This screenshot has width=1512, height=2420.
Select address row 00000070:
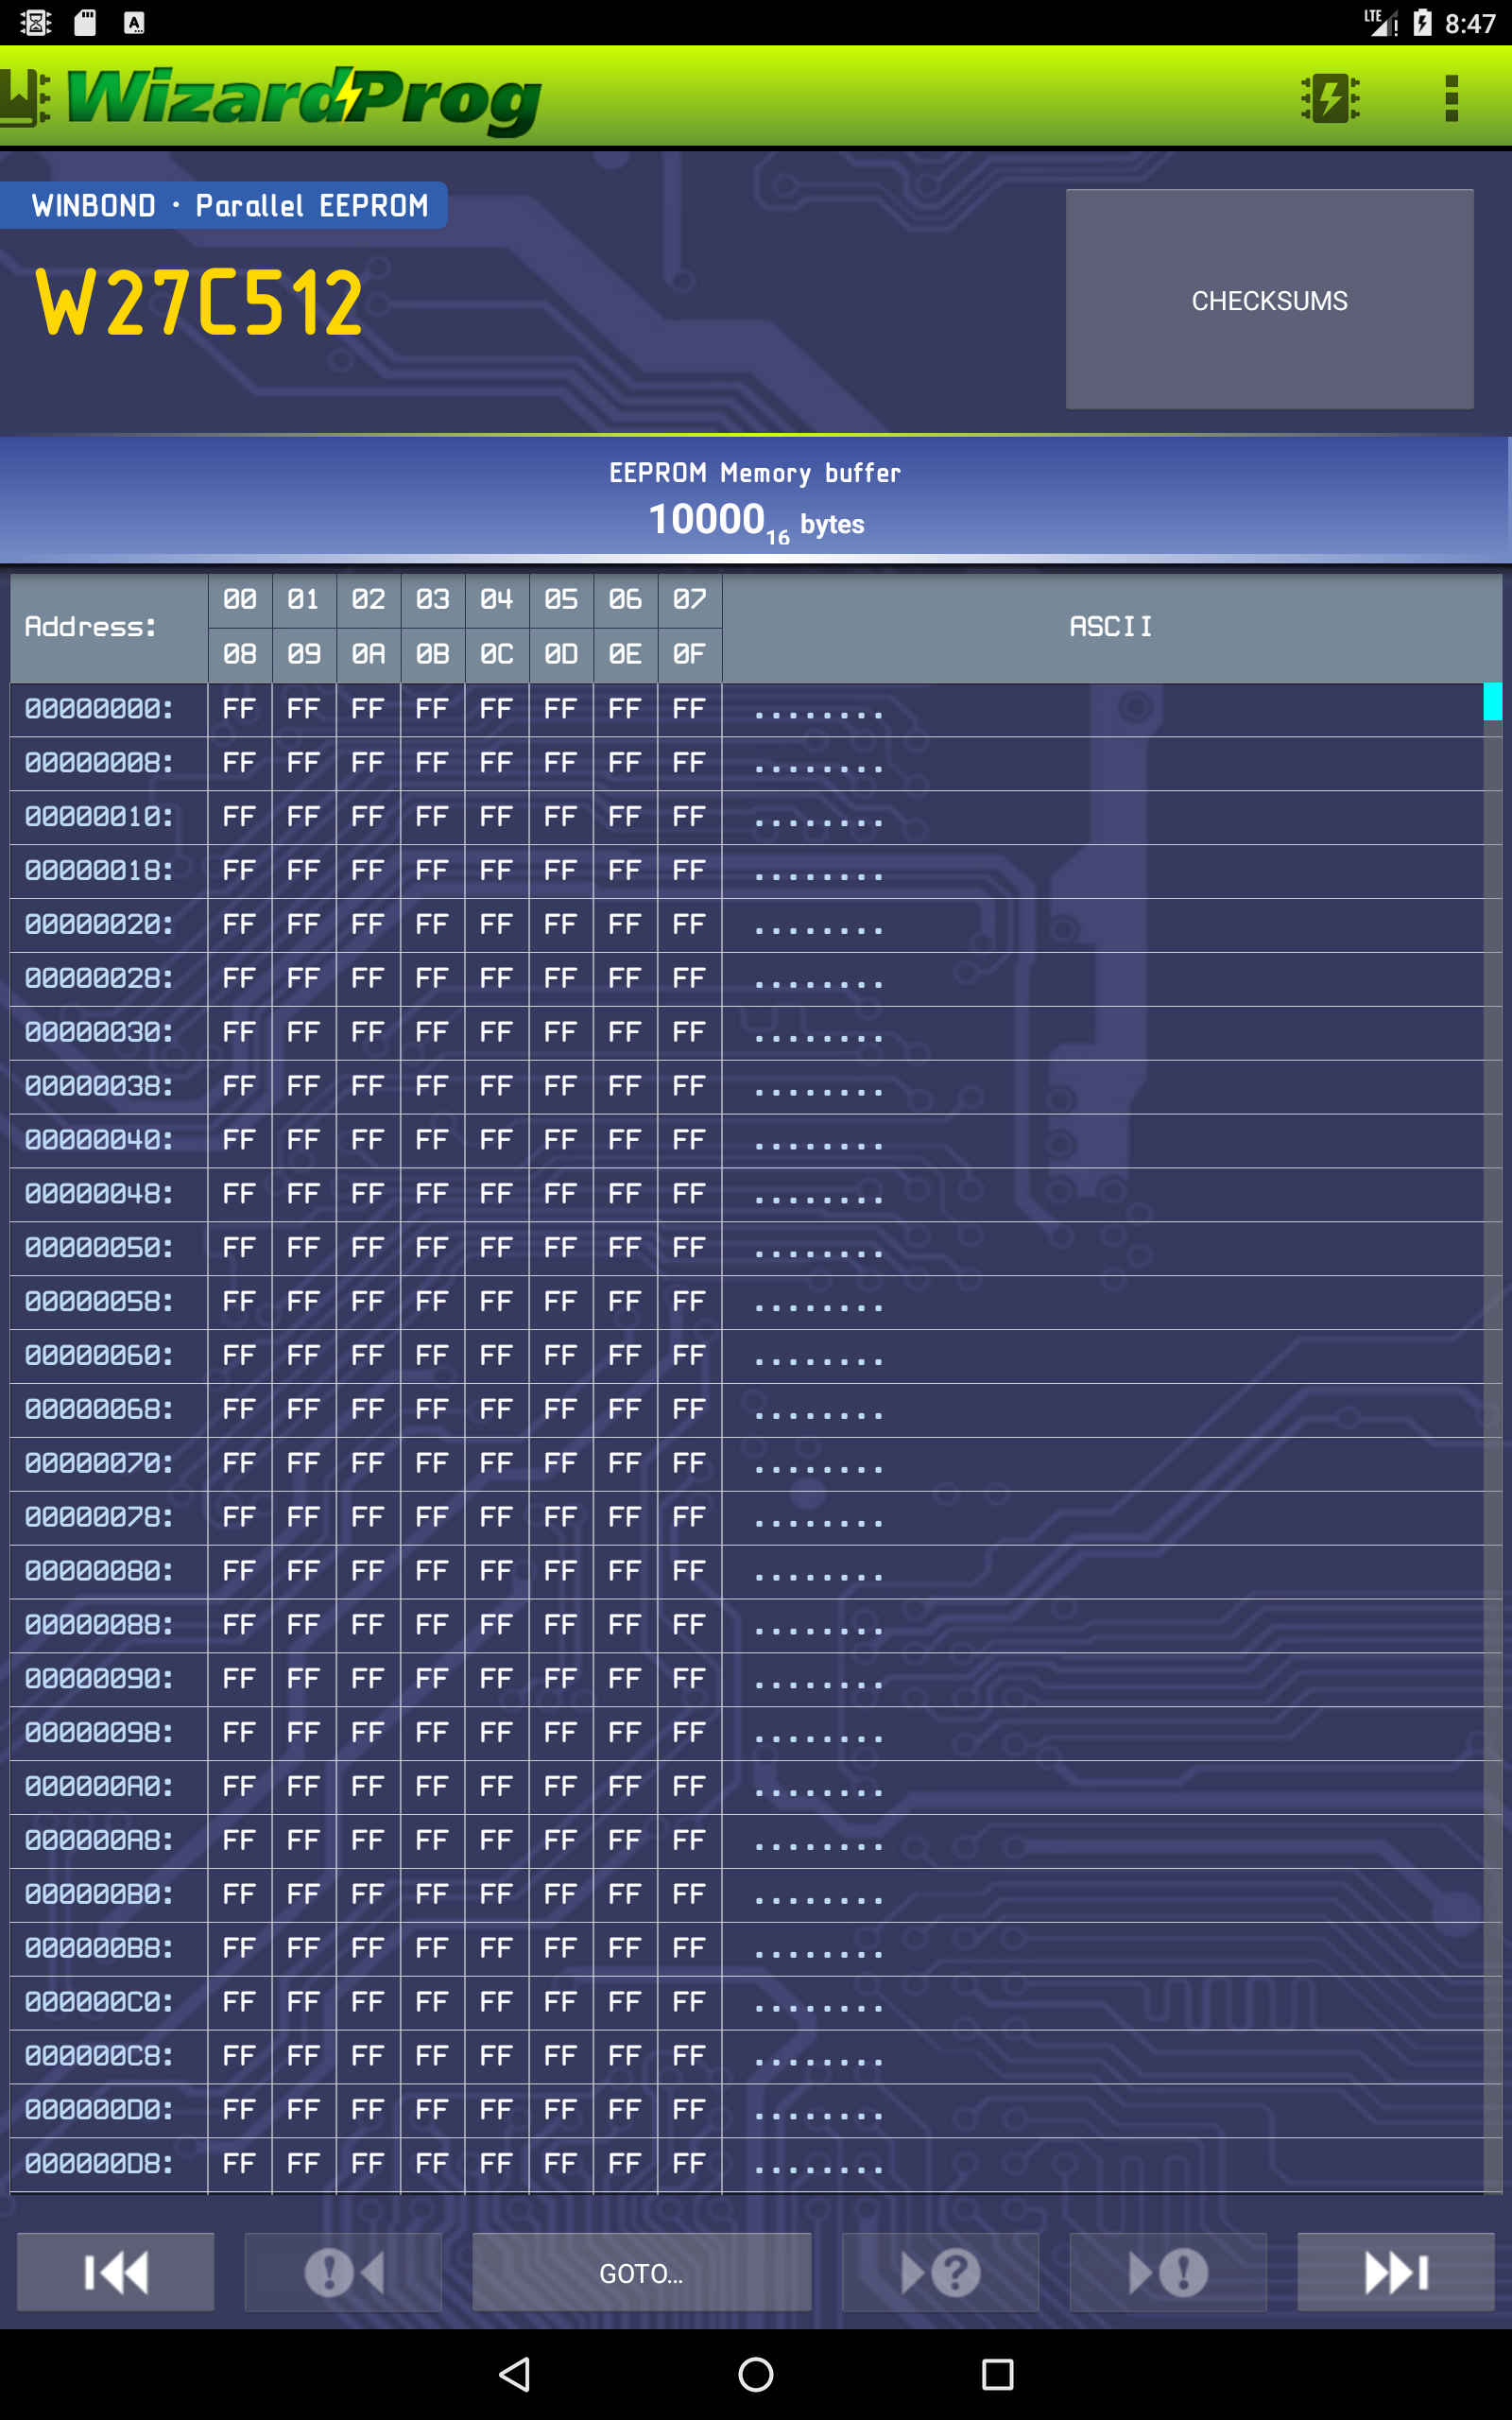(x=99, y=1464)
